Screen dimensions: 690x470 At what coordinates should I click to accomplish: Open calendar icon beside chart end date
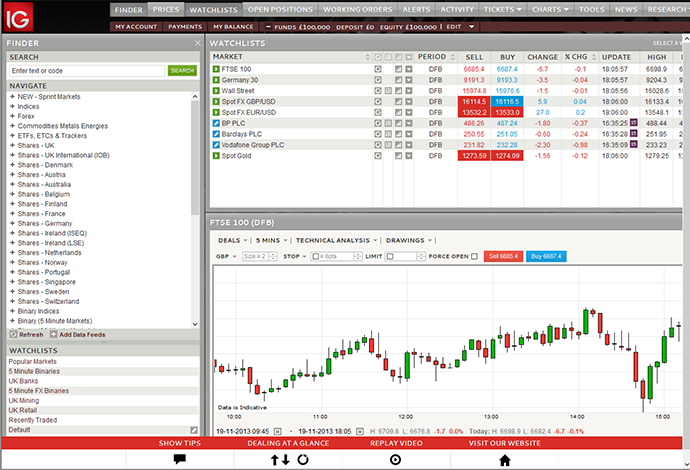point(360,431)
